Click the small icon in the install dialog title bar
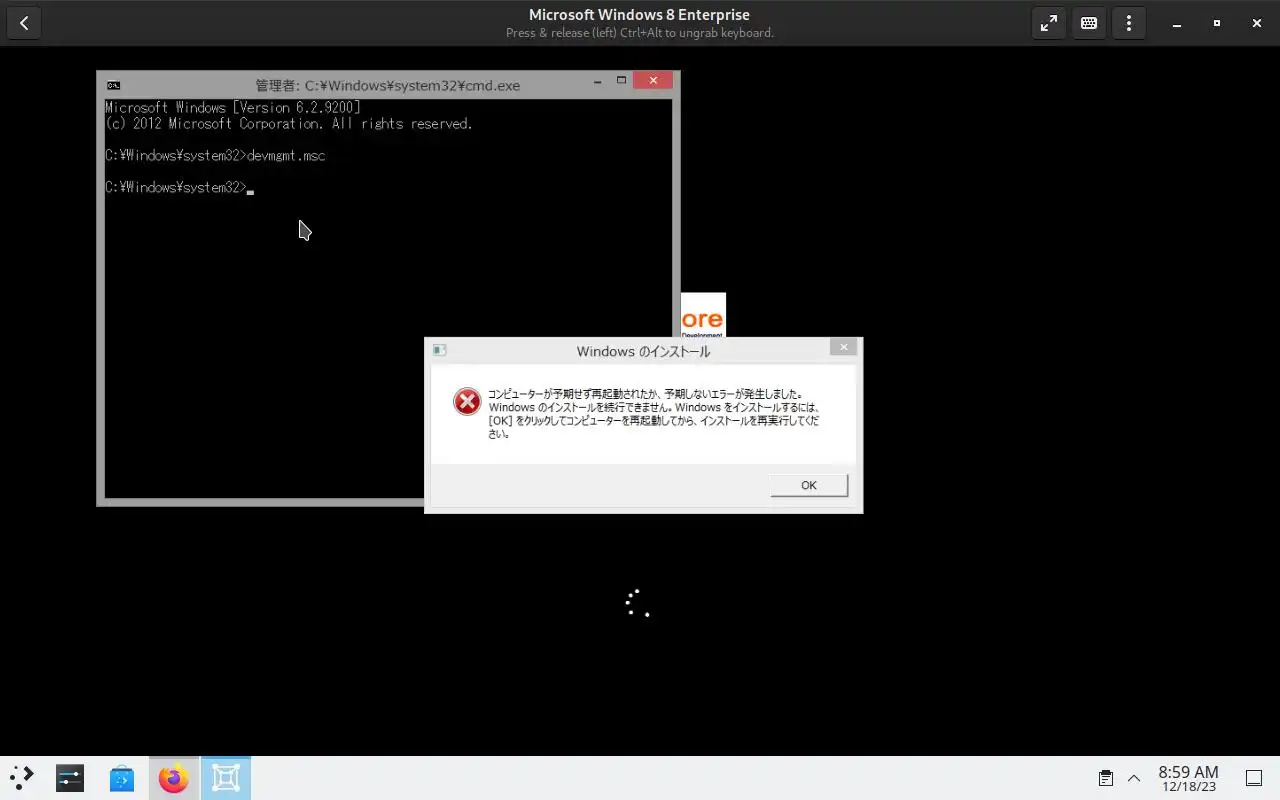This screenshot has height=800, width=1280. (x=439, y=351)
